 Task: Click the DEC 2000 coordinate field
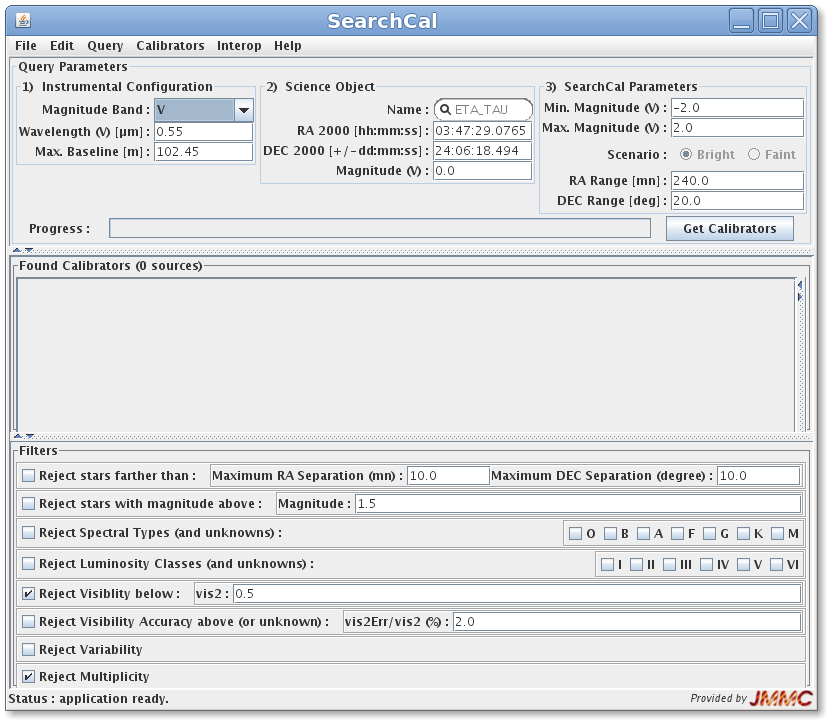click(482, 150)
